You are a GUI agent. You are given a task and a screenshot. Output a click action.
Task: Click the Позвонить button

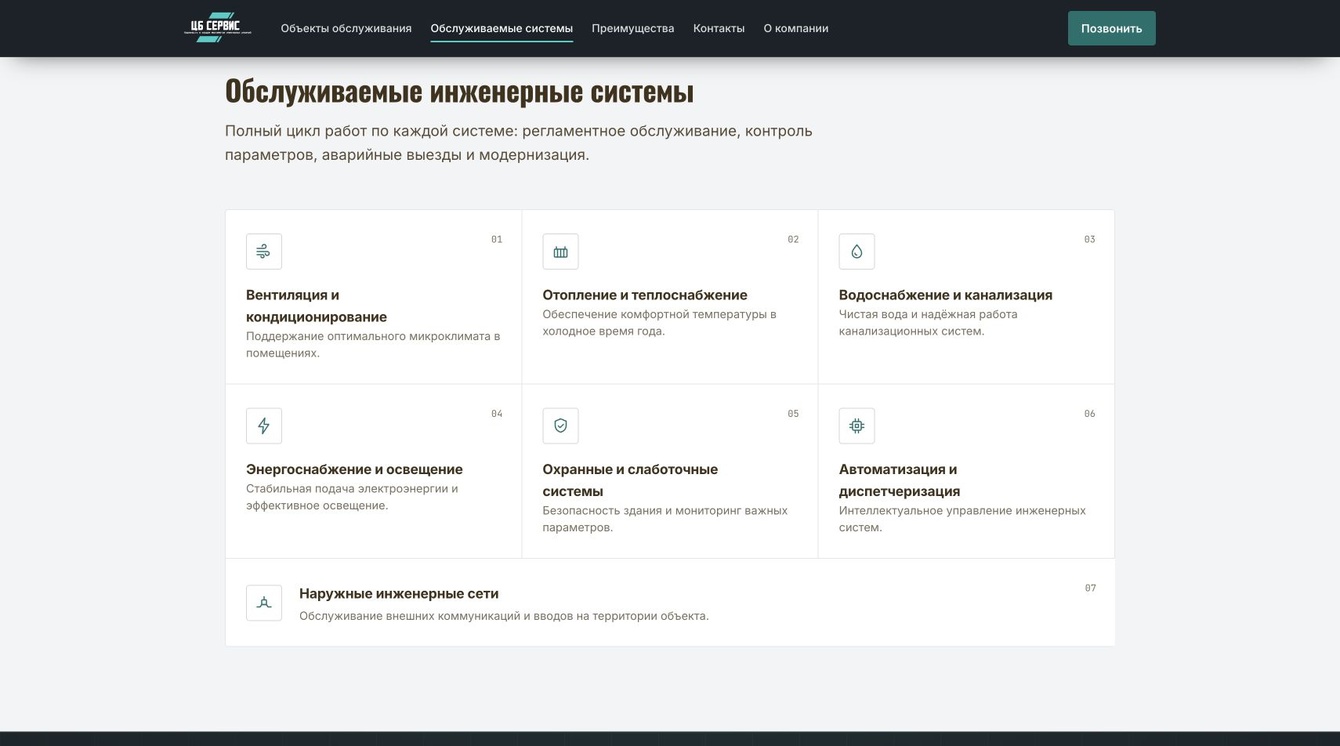coord(1112,28)
